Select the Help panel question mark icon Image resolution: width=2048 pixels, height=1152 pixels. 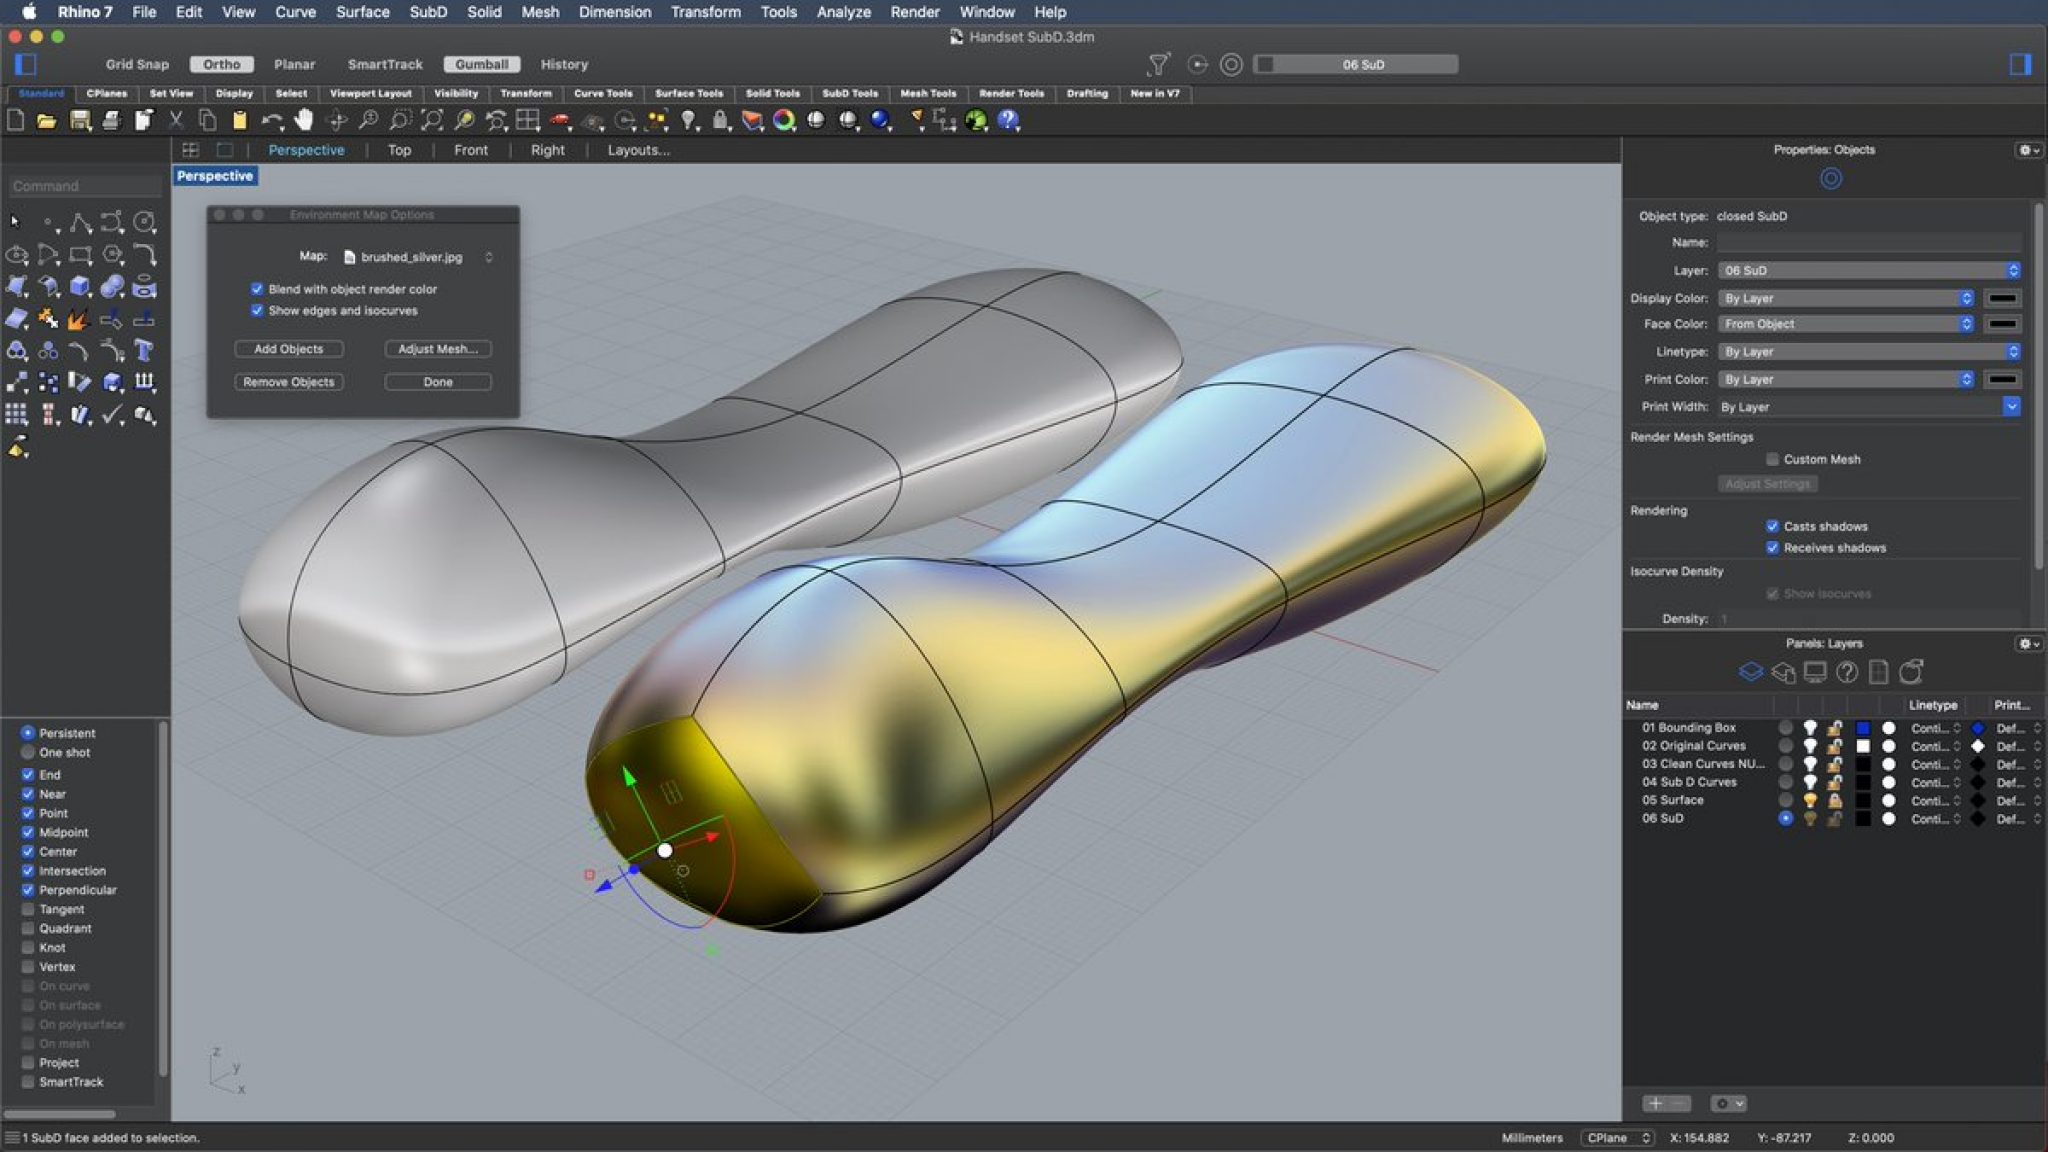click(x=1846, y=671)
